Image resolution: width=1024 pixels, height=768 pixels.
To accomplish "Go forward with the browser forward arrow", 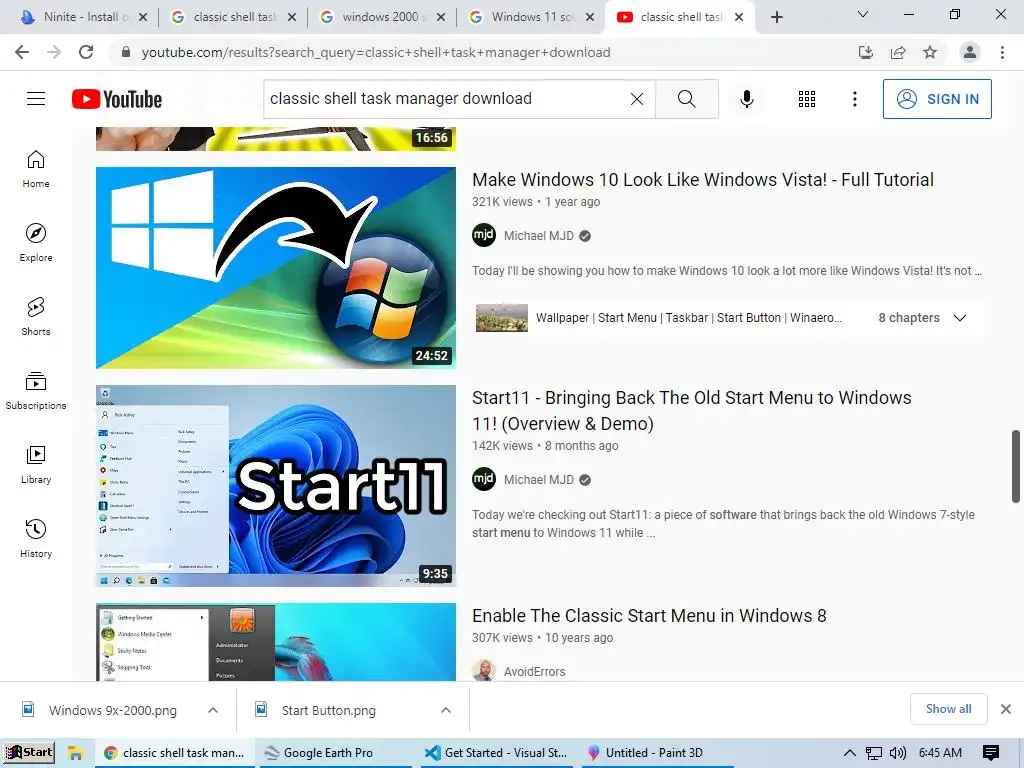I will pyautogui.click(x=54, y=52).
